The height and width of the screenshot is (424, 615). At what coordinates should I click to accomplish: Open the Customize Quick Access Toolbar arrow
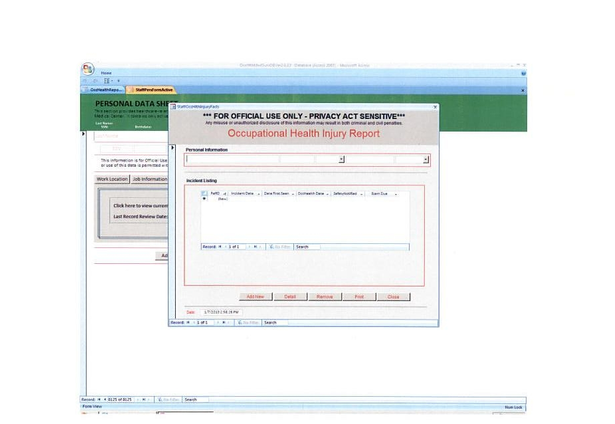click(x=118, y=81)
